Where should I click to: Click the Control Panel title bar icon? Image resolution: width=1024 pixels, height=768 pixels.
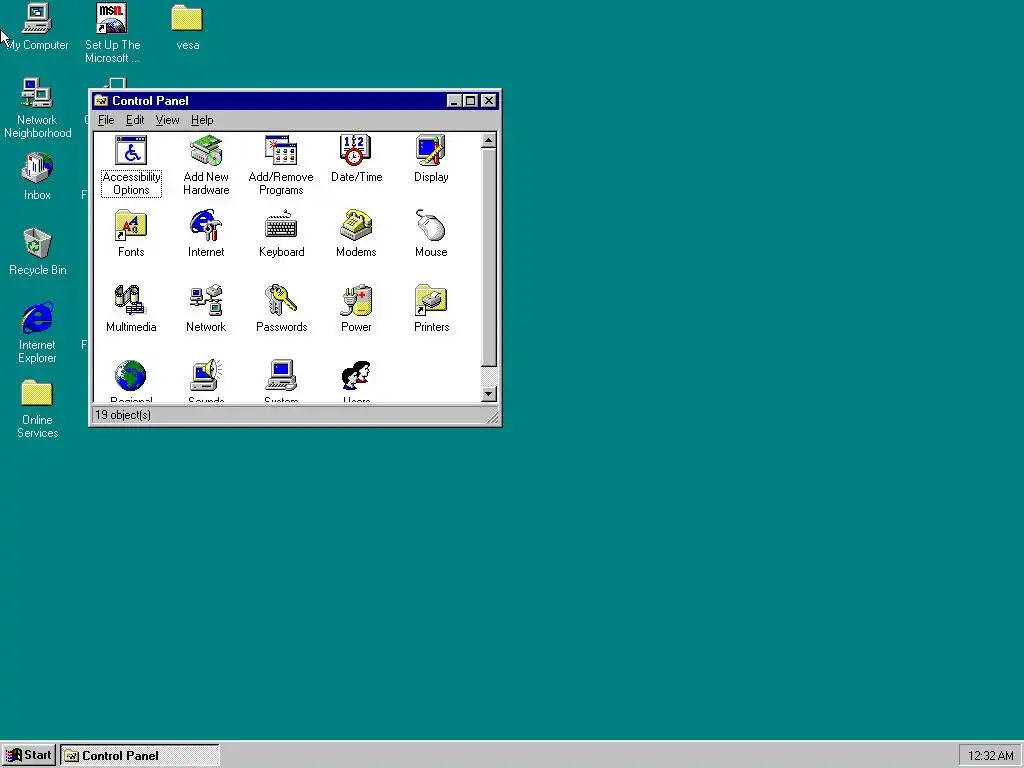101,101
